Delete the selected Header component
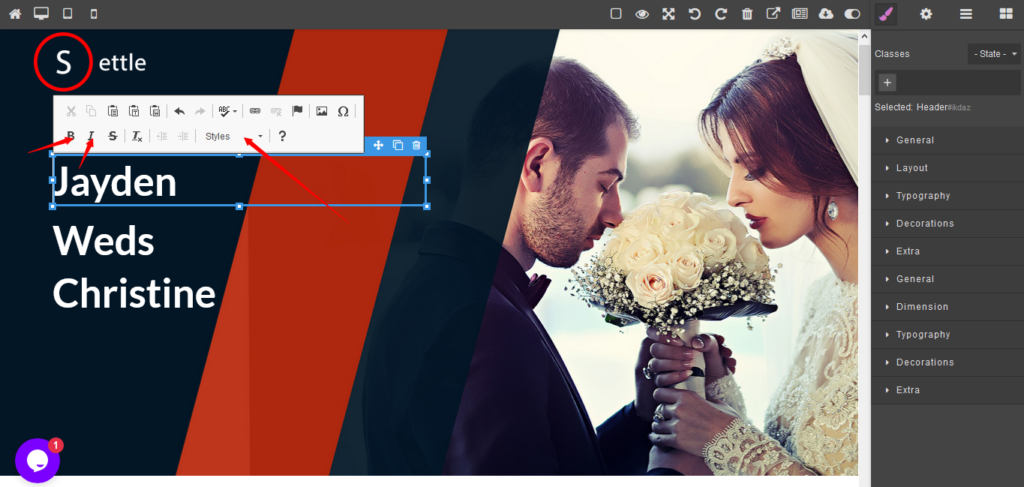 tap(416, 145)
